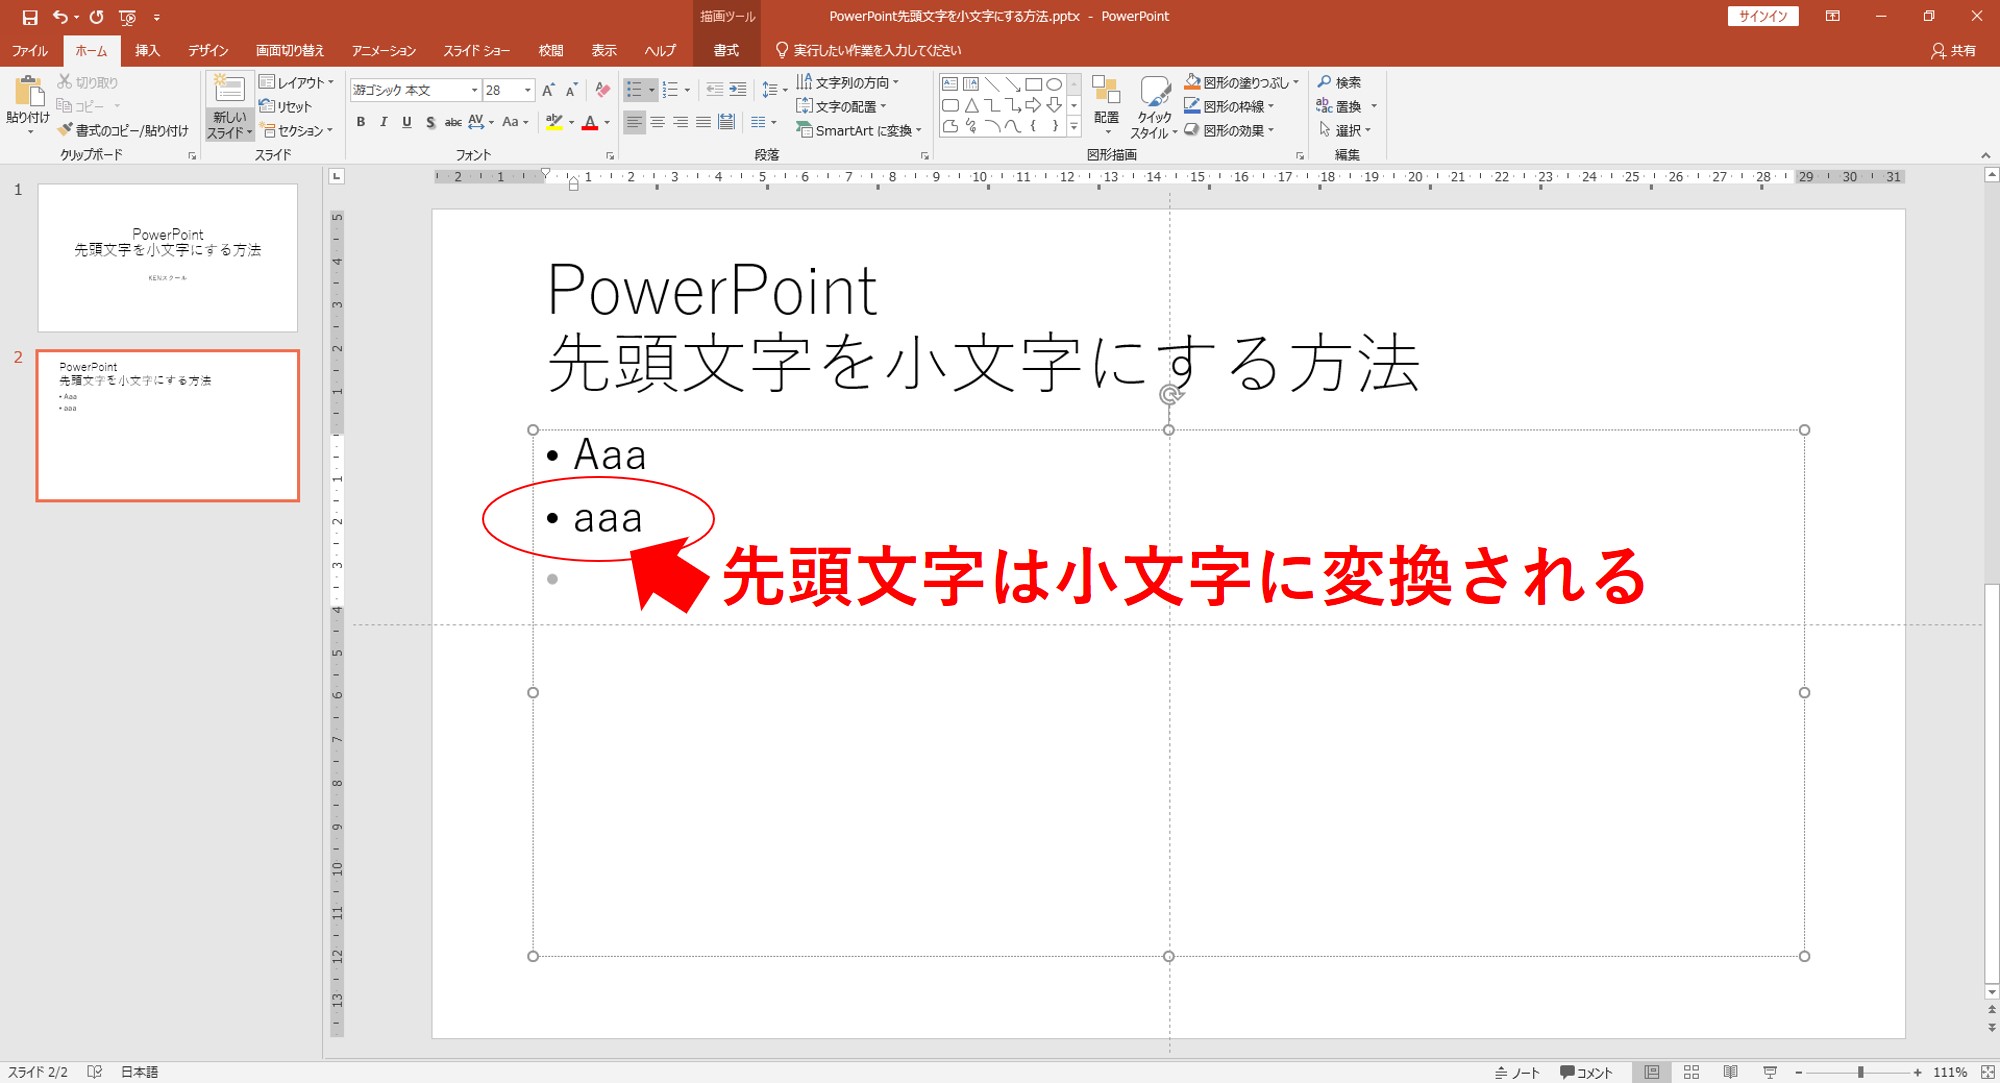Viewport: 2000px width, 1083px height.
Task: Click the text highlight color button
Action: tap(554, 122)
